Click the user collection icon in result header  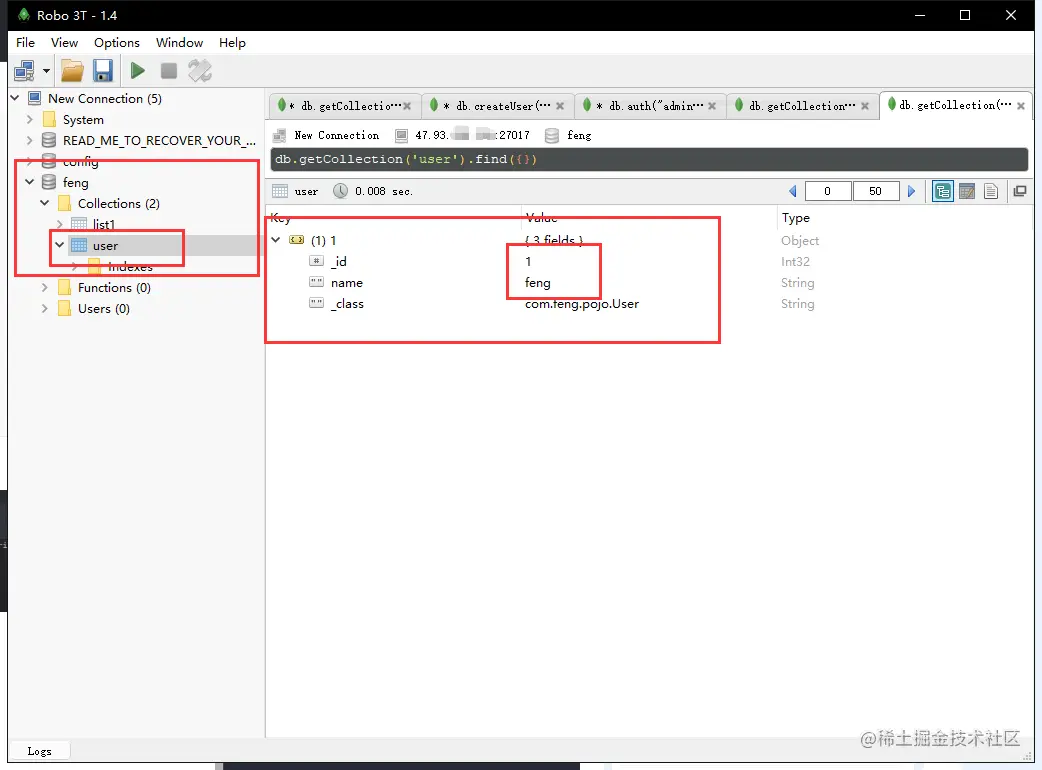(280, 191)
